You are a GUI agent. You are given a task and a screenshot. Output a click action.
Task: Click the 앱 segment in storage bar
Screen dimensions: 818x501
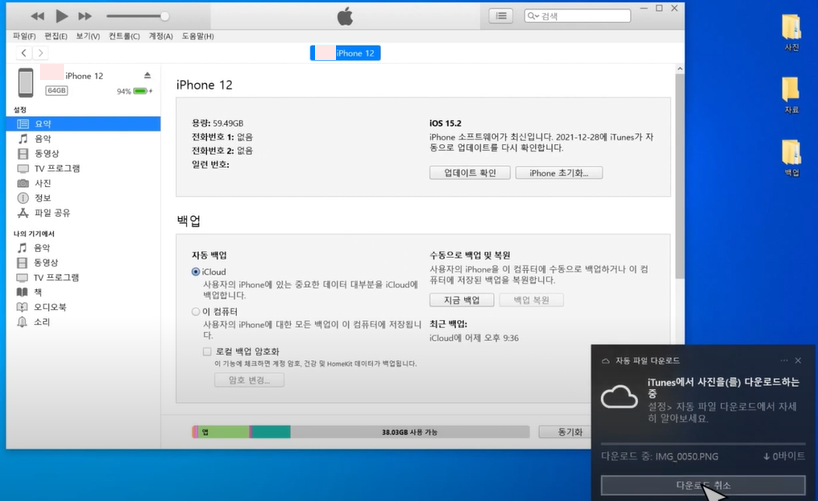[224, 432]
